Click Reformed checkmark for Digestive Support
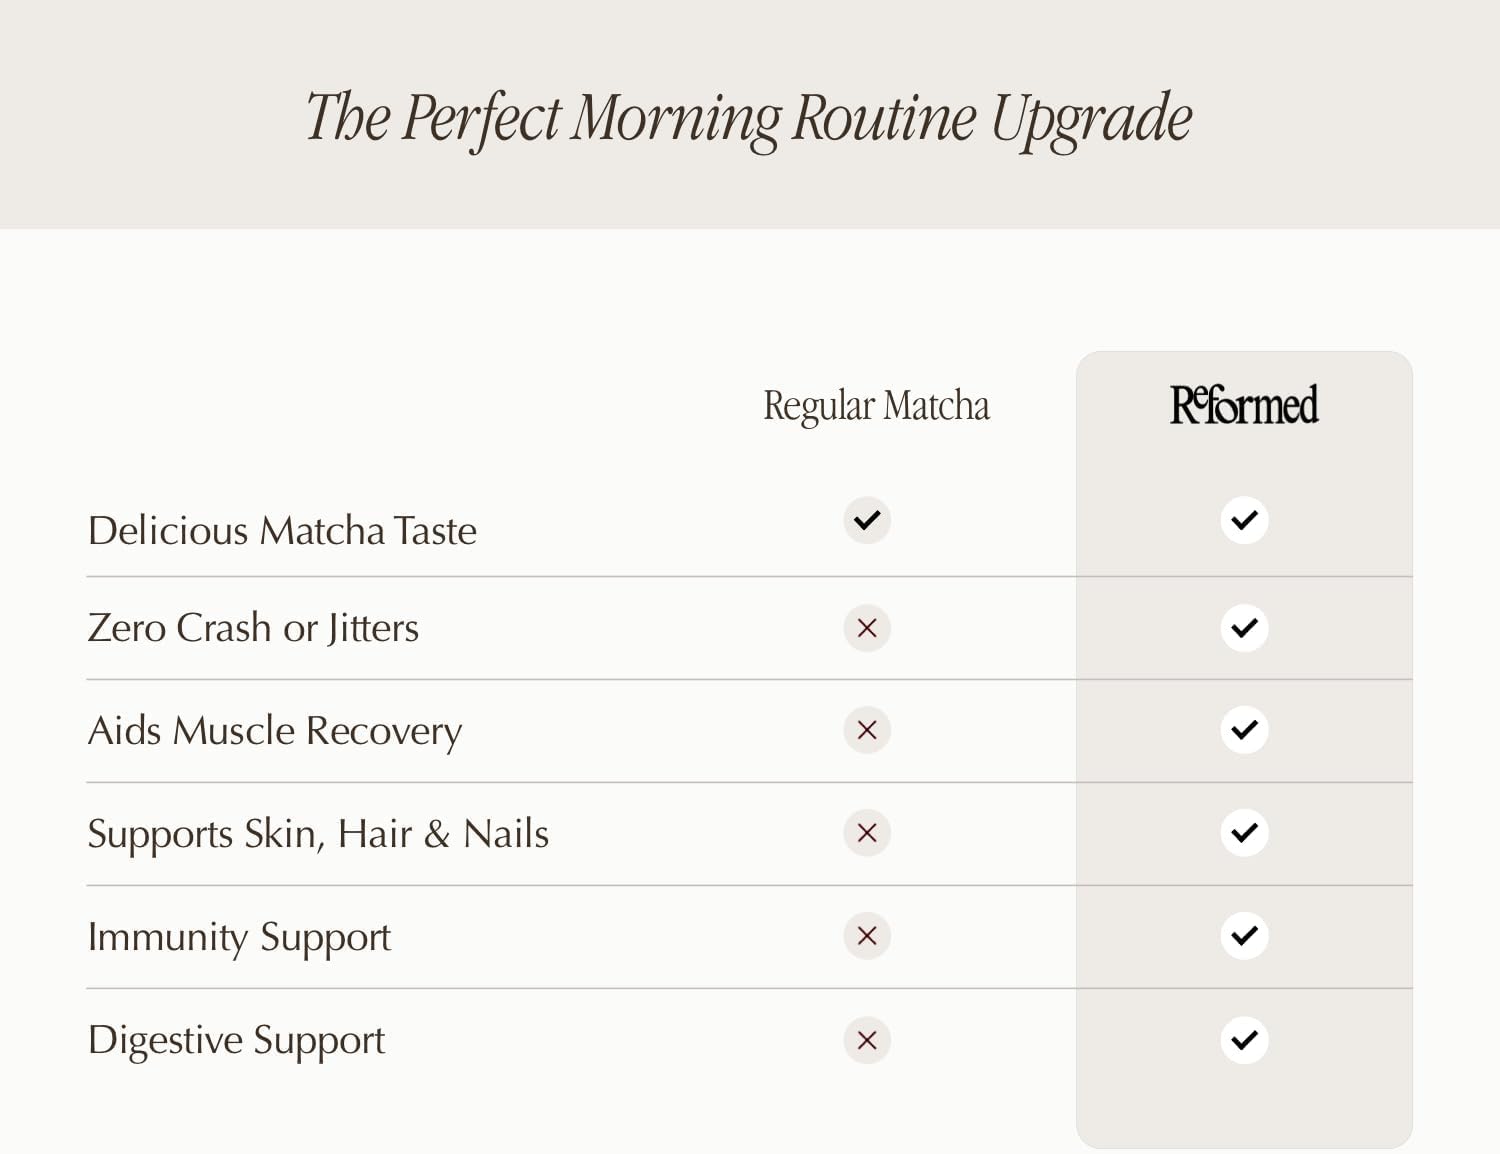Screen dimensions: 1500x1154 click(x=1244, y=1040)
